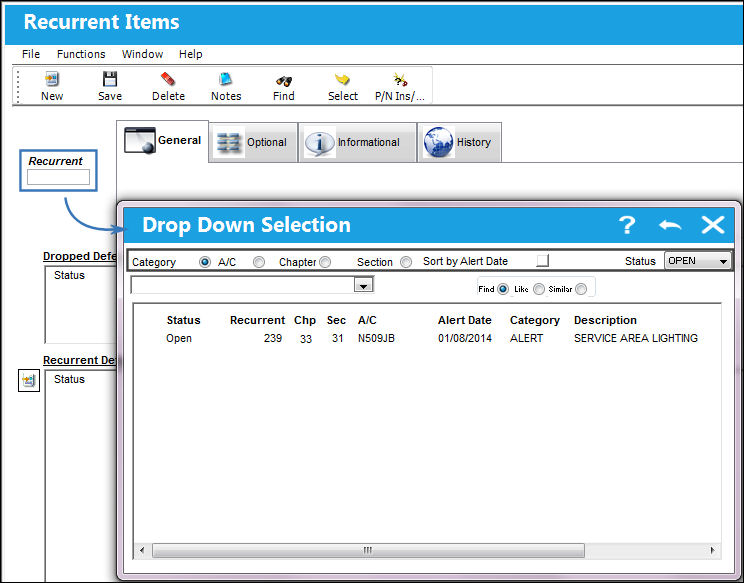Select the Category radio button
This screenshot has width=744, height=583.
pos(205,262)
